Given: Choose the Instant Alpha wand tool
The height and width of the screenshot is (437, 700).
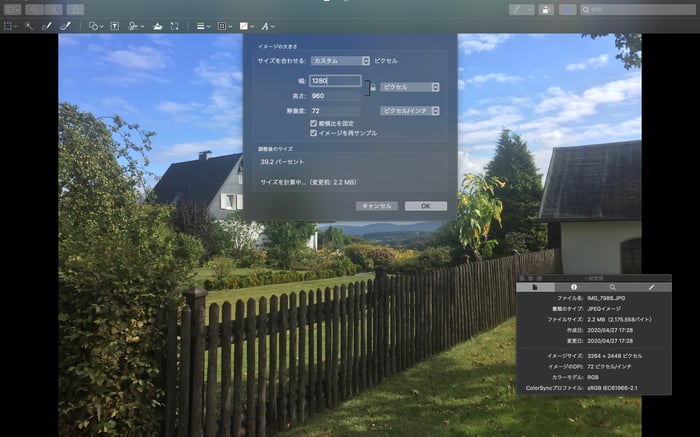Looking at the screenshot, I should [29, 26].
